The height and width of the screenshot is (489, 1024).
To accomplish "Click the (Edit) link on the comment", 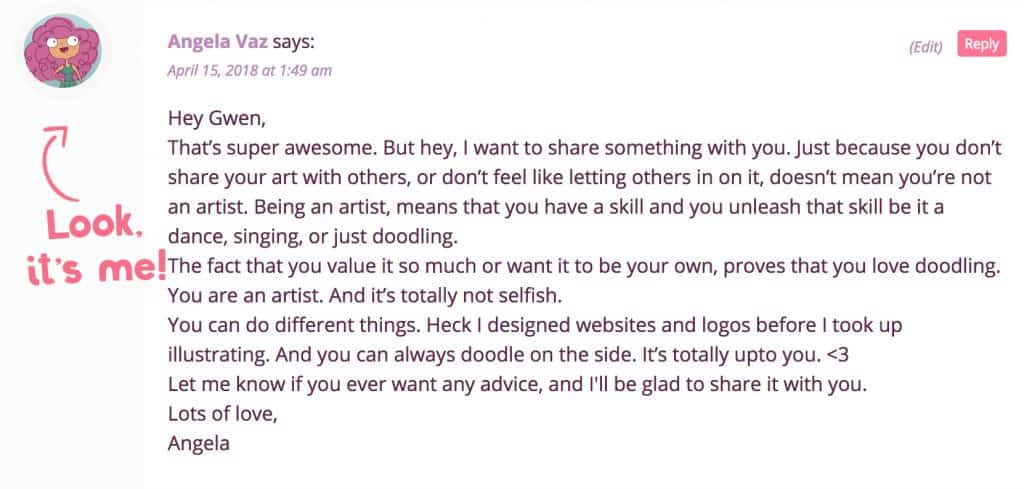I will (x=925, y=46).
